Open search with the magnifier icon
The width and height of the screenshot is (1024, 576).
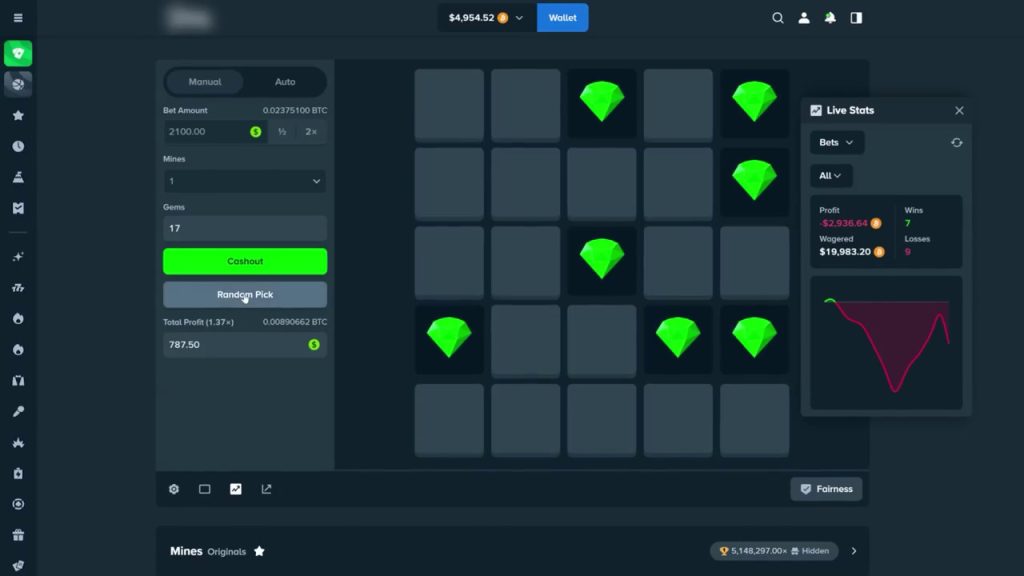[x=778, y=18]
